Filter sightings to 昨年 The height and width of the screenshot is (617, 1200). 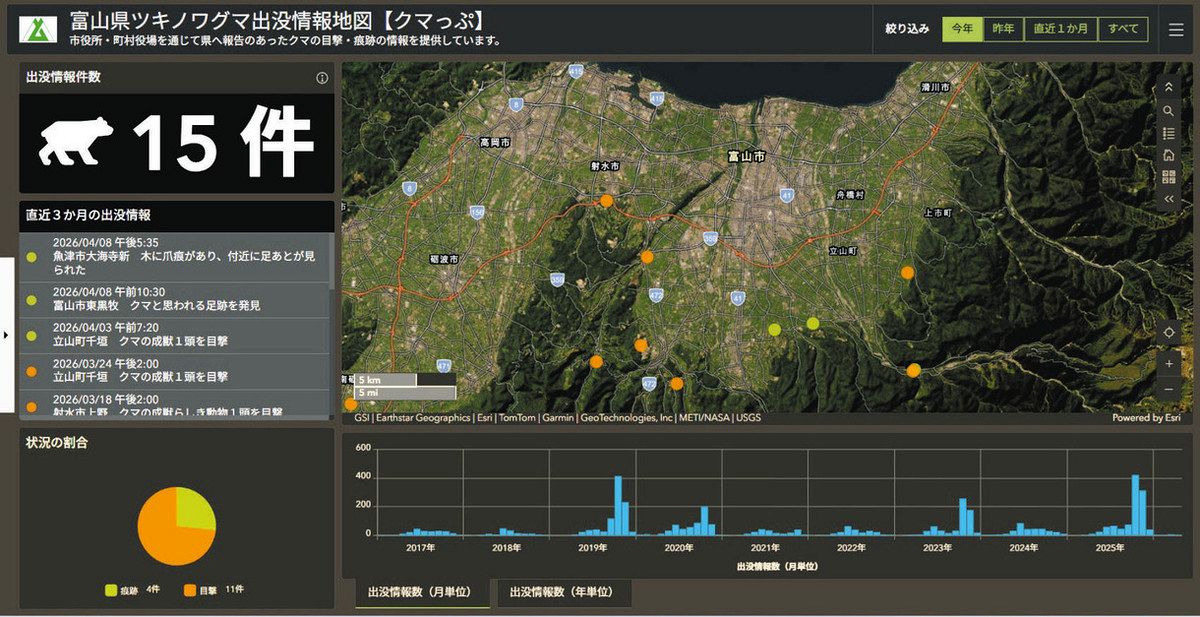coord(1003,29)
